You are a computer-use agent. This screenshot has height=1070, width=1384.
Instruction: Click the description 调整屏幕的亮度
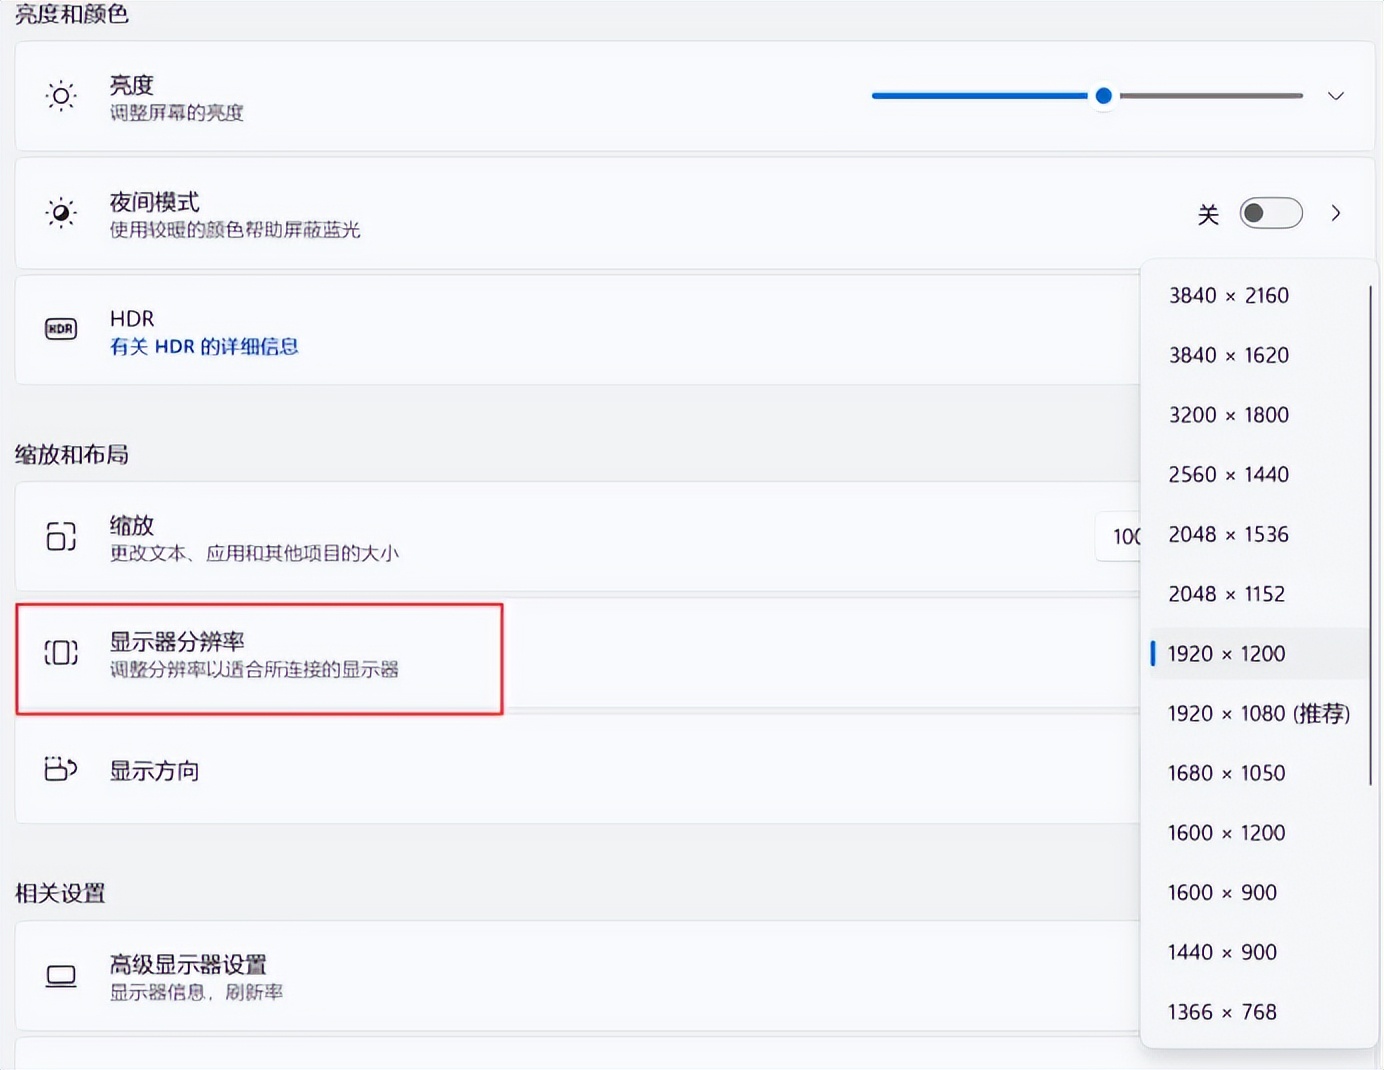point(177,113)
